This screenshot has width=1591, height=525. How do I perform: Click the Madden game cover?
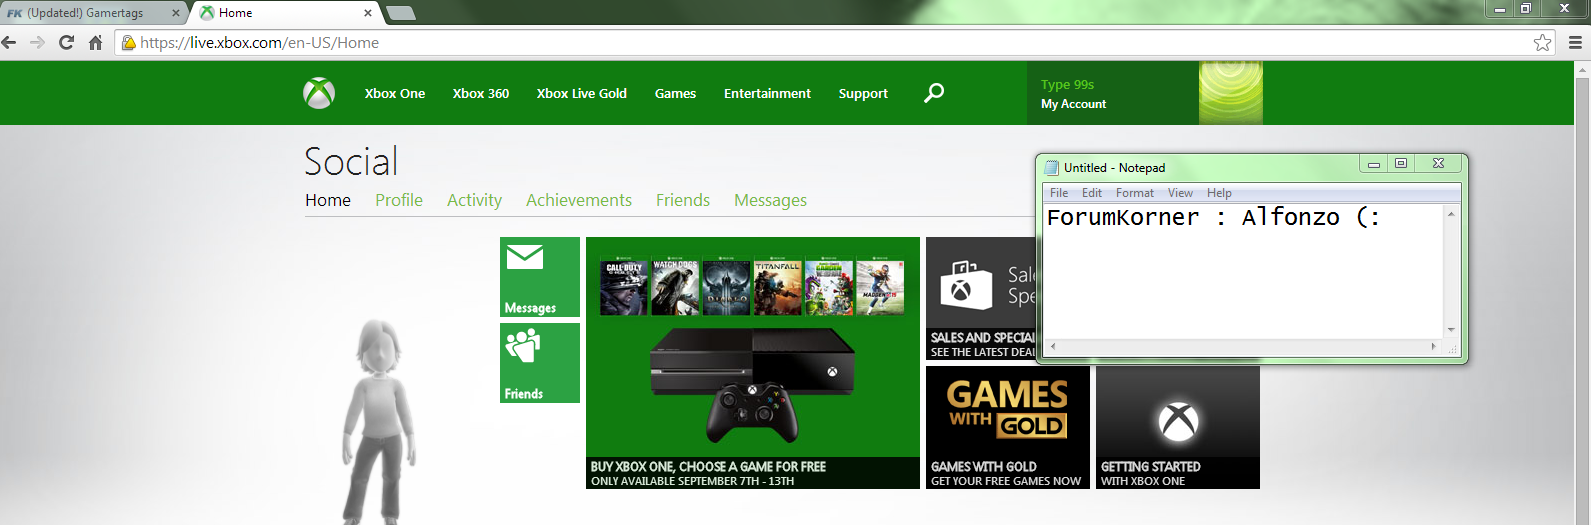tap(880, 287)
